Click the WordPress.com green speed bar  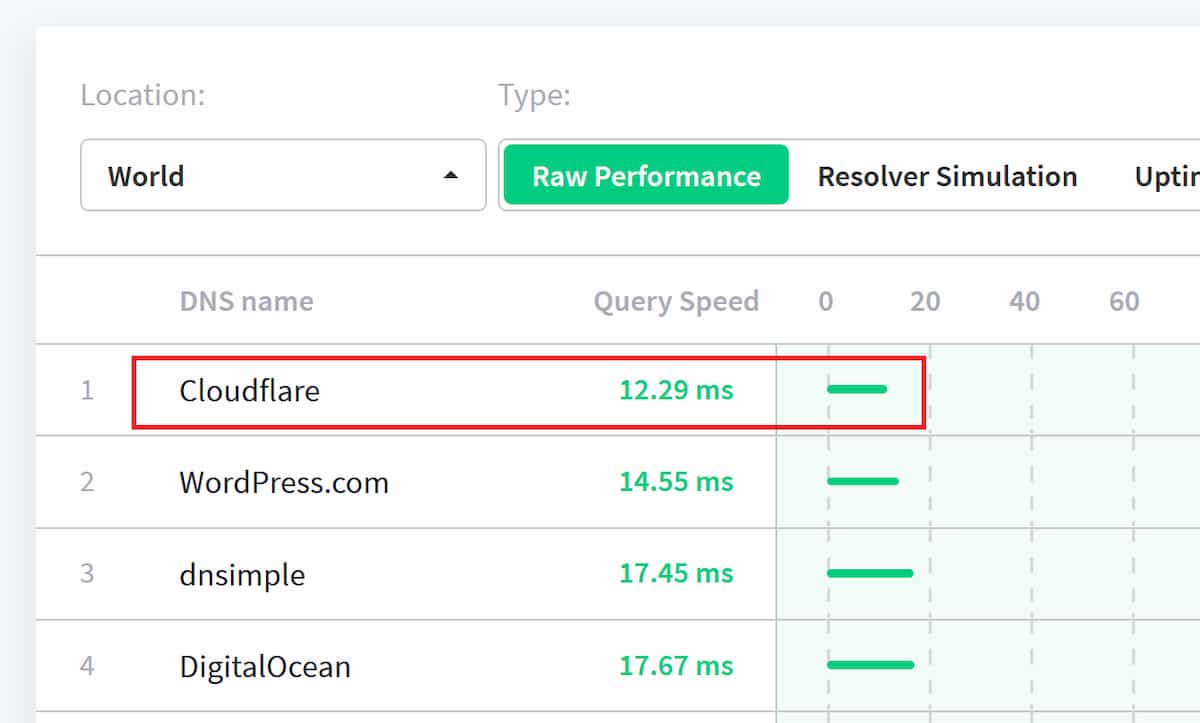point(863,481)
